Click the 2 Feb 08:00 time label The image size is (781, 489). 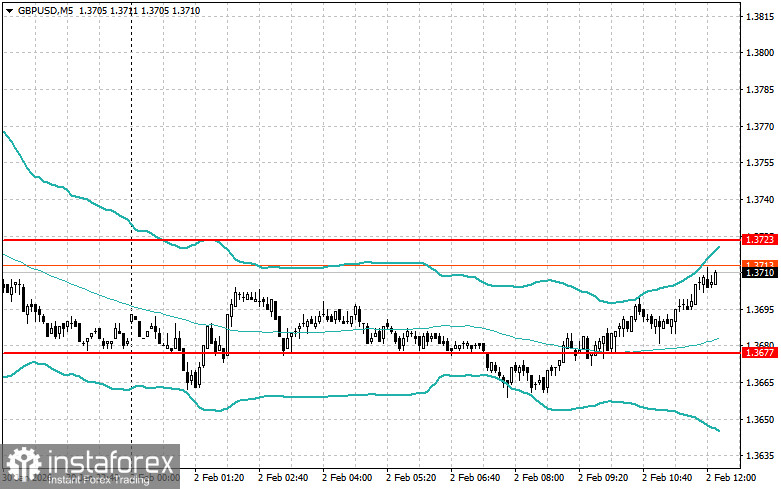coord(539,478)
